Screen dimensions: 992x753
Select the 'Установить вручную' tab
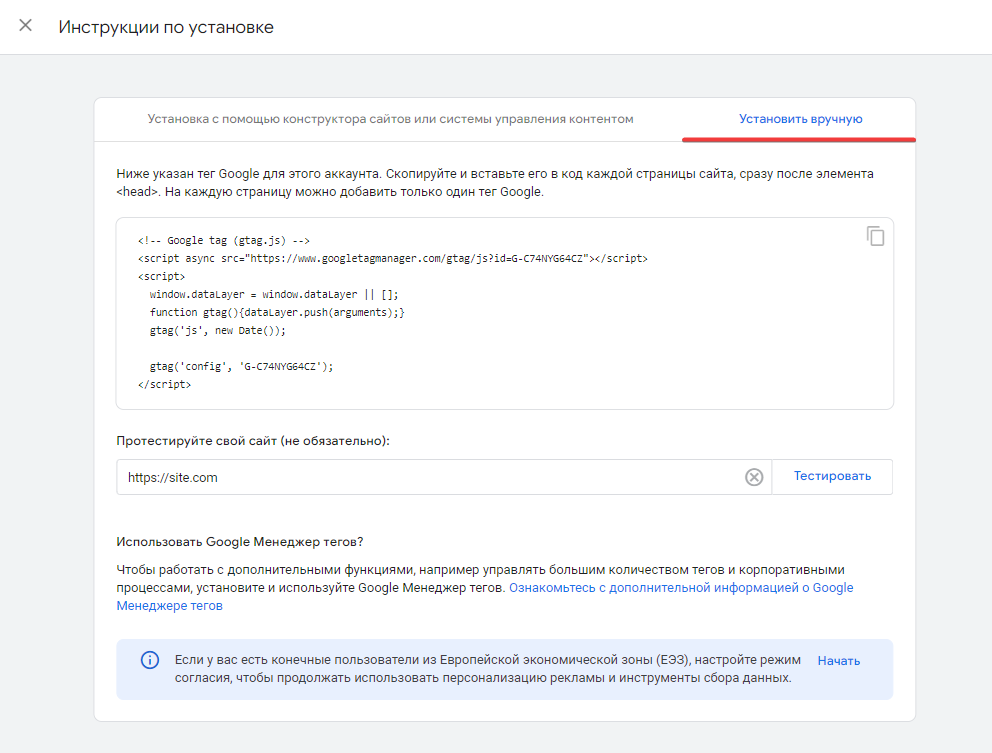pos(800,119)
